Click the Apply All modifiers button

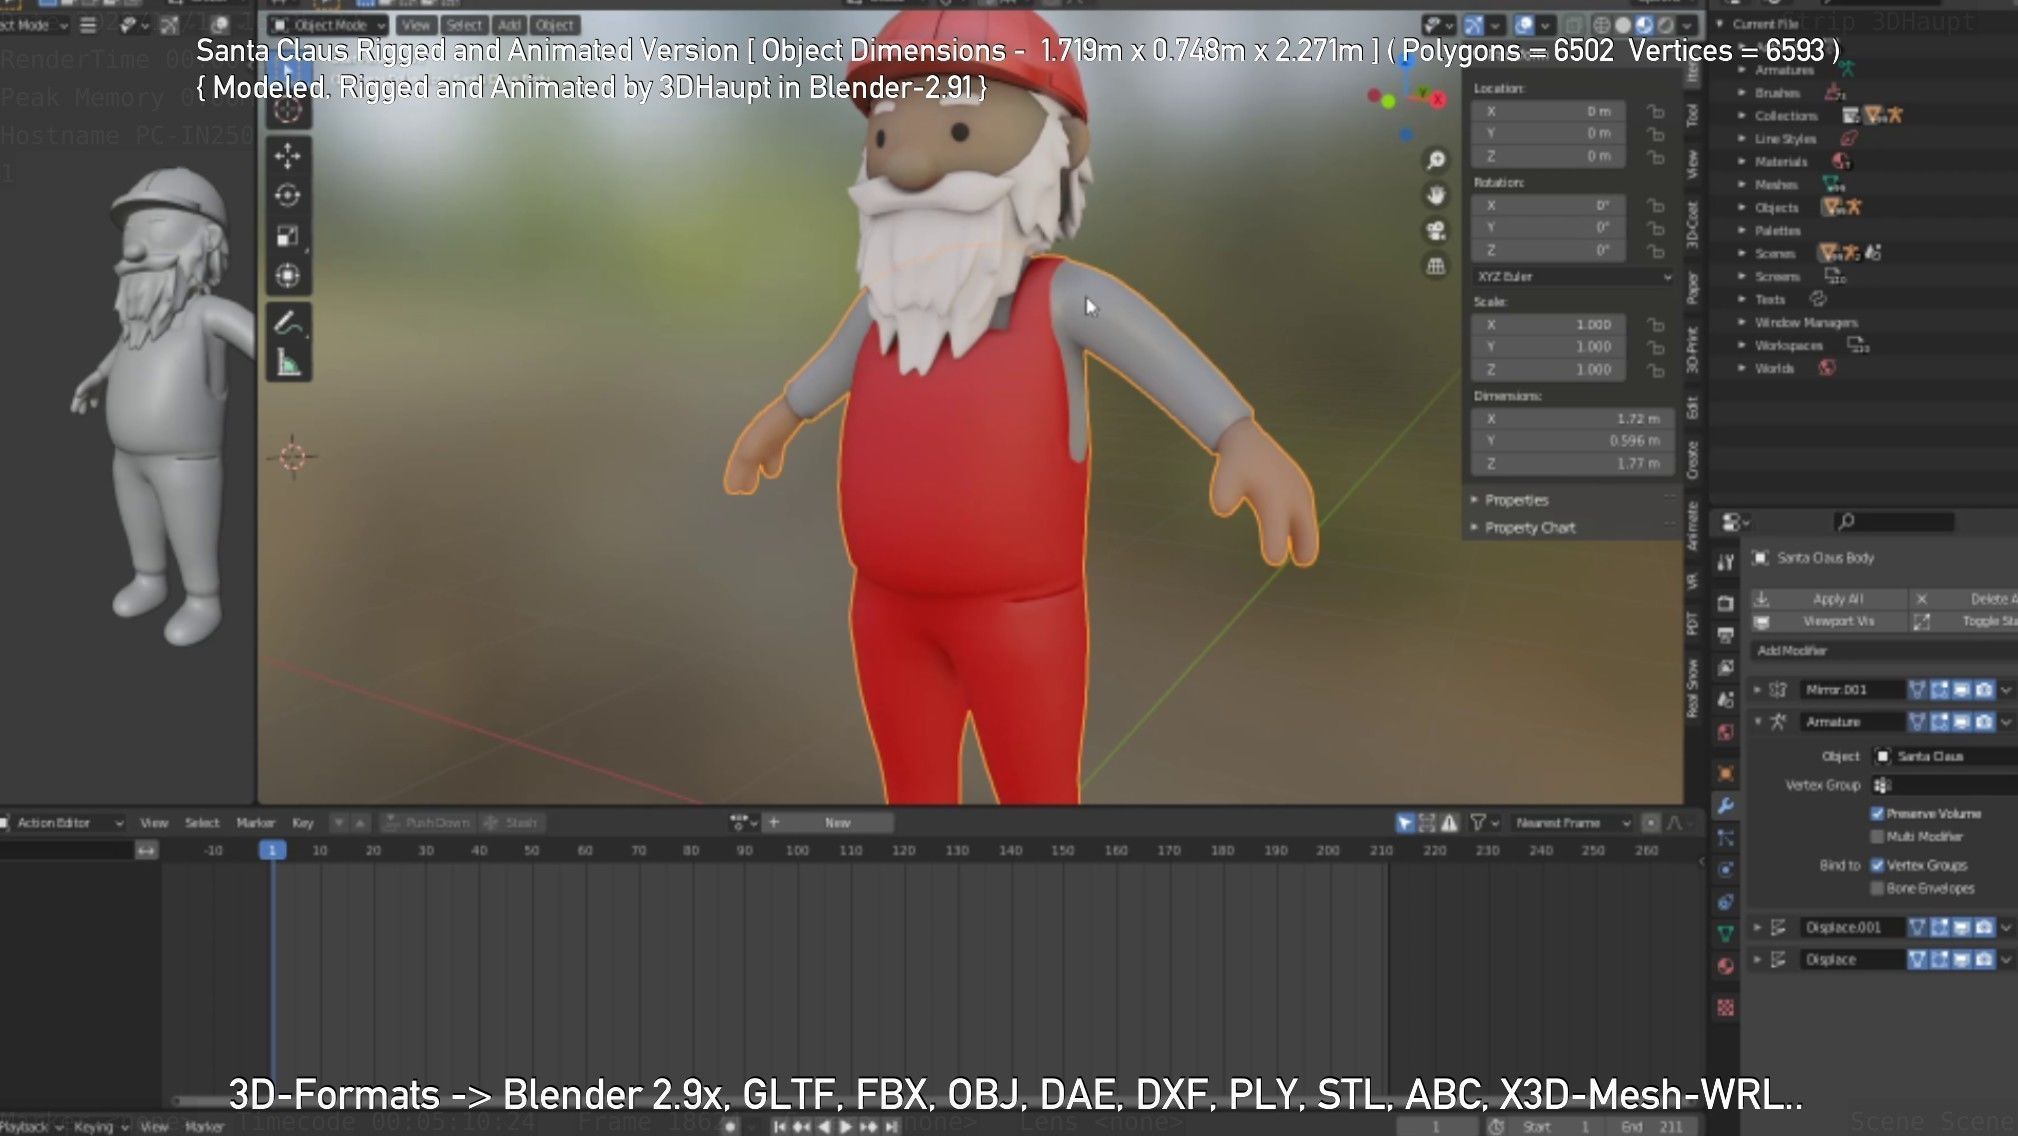pos(1828,599)
